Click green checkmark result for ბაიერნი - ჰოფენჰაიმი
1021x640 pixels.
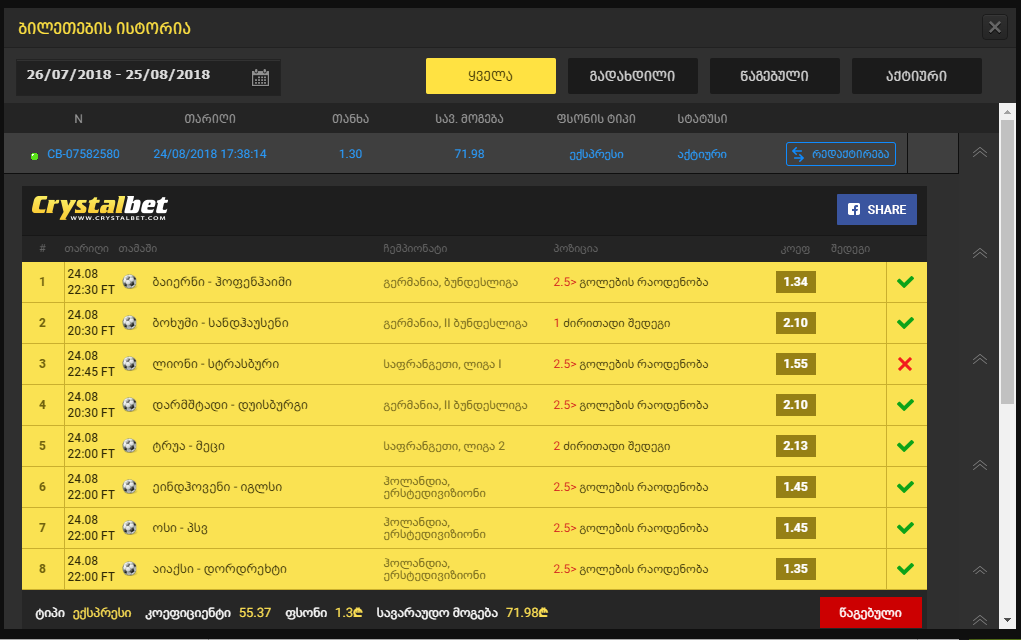point(905,282)
